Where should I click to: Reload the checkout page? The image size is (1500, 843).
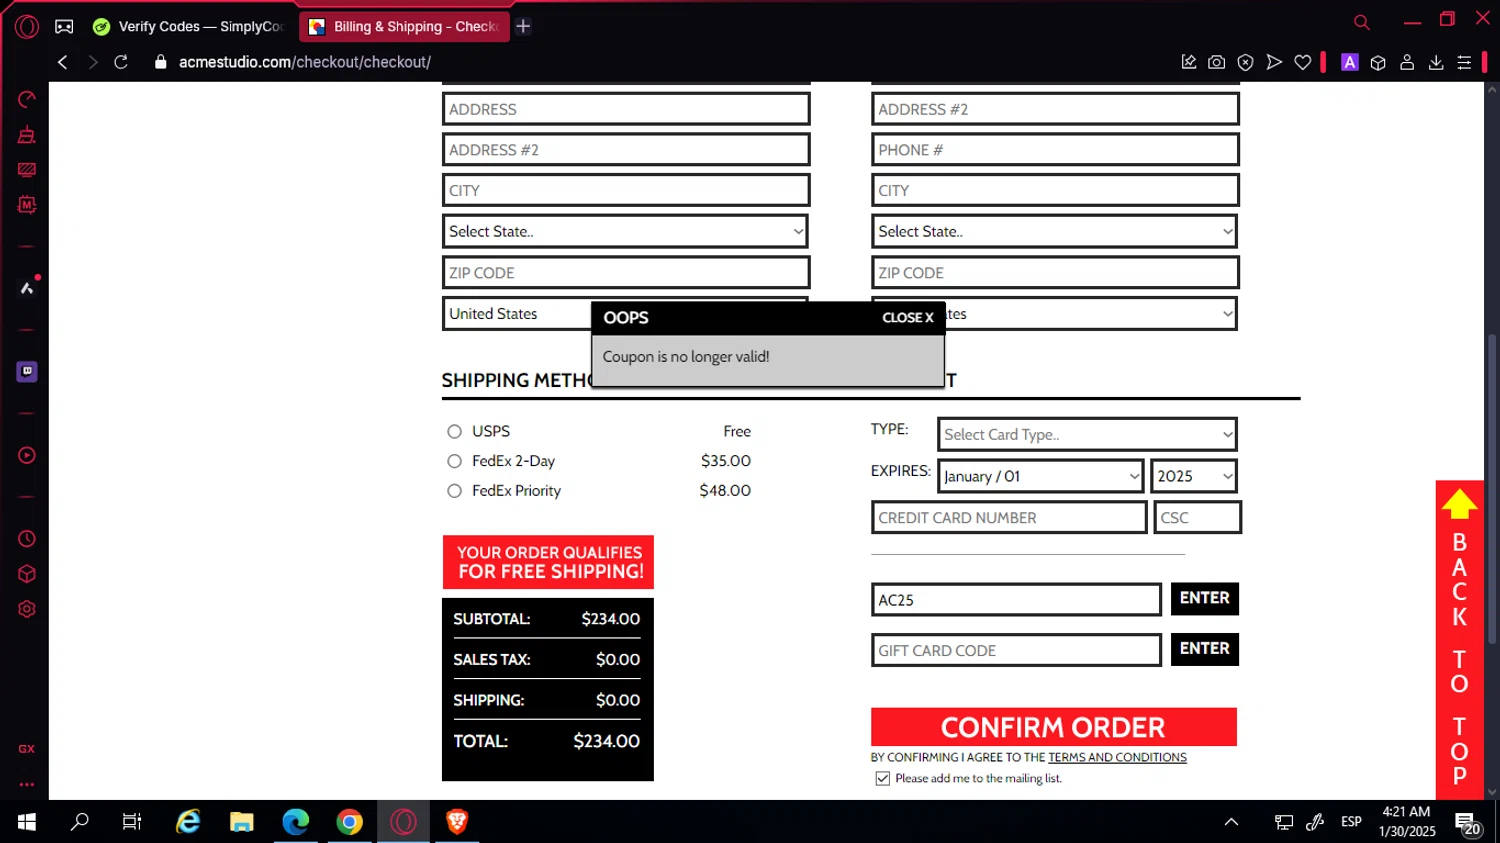click(121, 62)
